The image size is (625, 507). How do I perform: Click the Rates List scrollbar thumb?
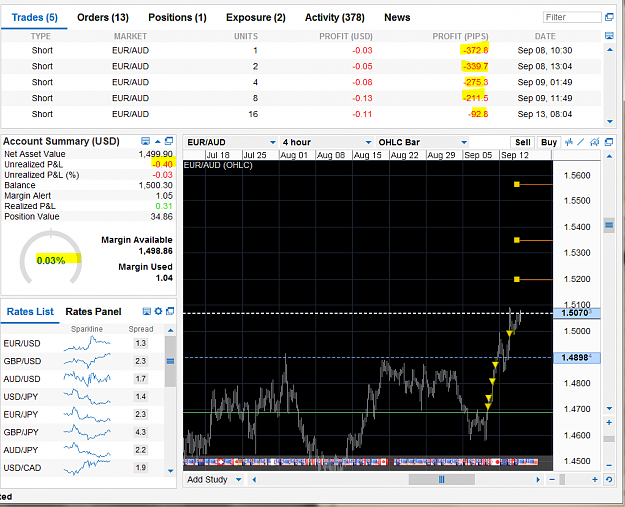point(171,362)
